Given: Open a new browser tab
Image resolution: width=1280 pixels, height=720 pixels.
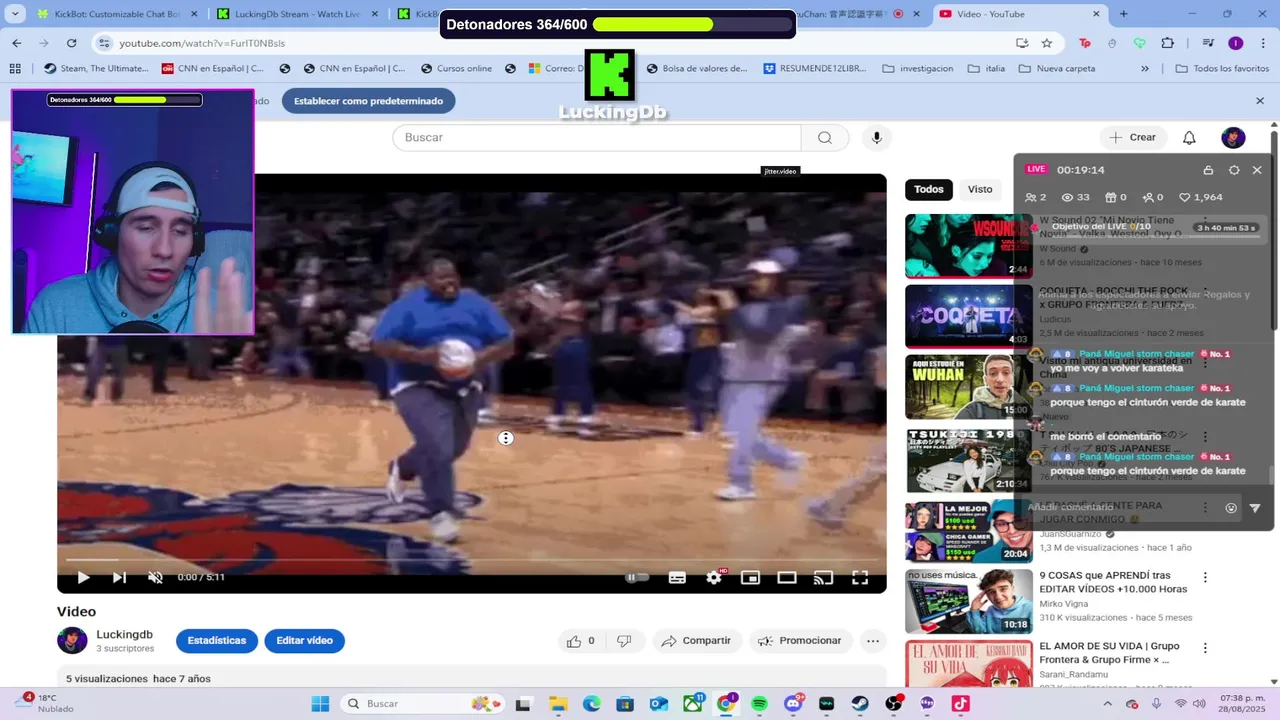Looking at the screenshot, I should (x=1123, y=14).
